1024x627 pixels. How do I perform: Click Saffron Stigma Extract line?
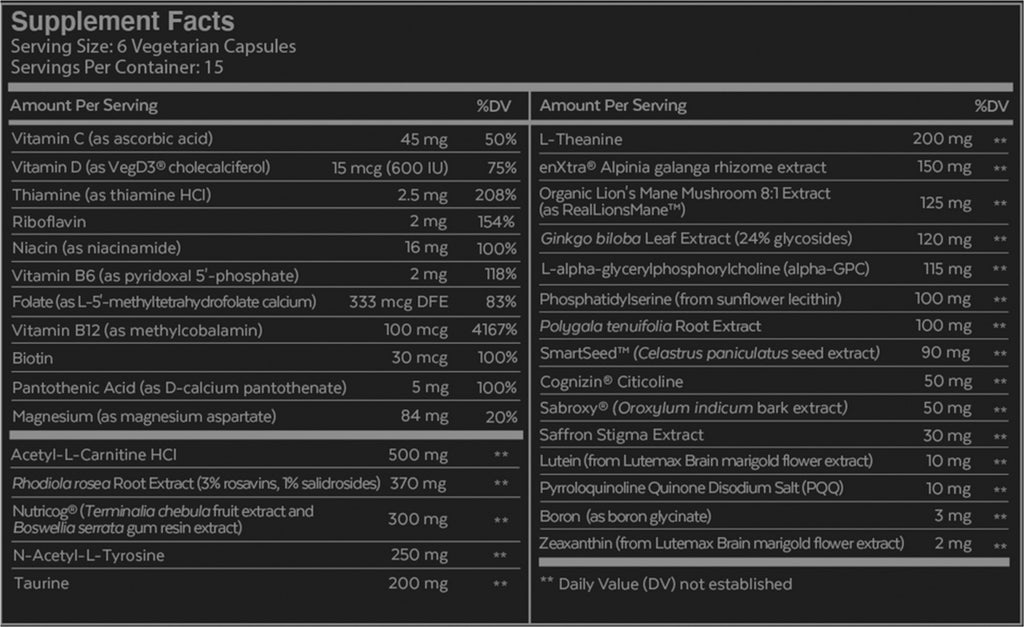point(621,435)
